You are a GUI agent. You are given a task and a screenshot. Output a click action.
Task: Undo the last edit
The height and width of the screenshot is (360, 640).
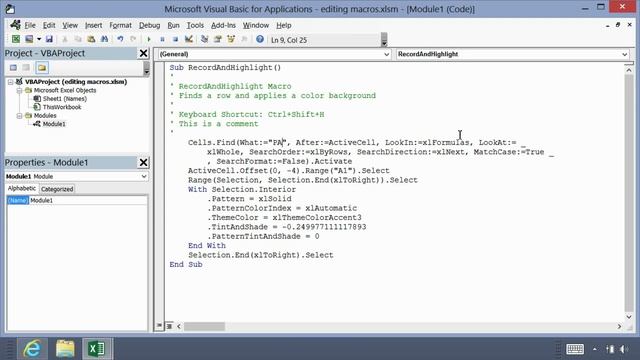tap(120, 39)
